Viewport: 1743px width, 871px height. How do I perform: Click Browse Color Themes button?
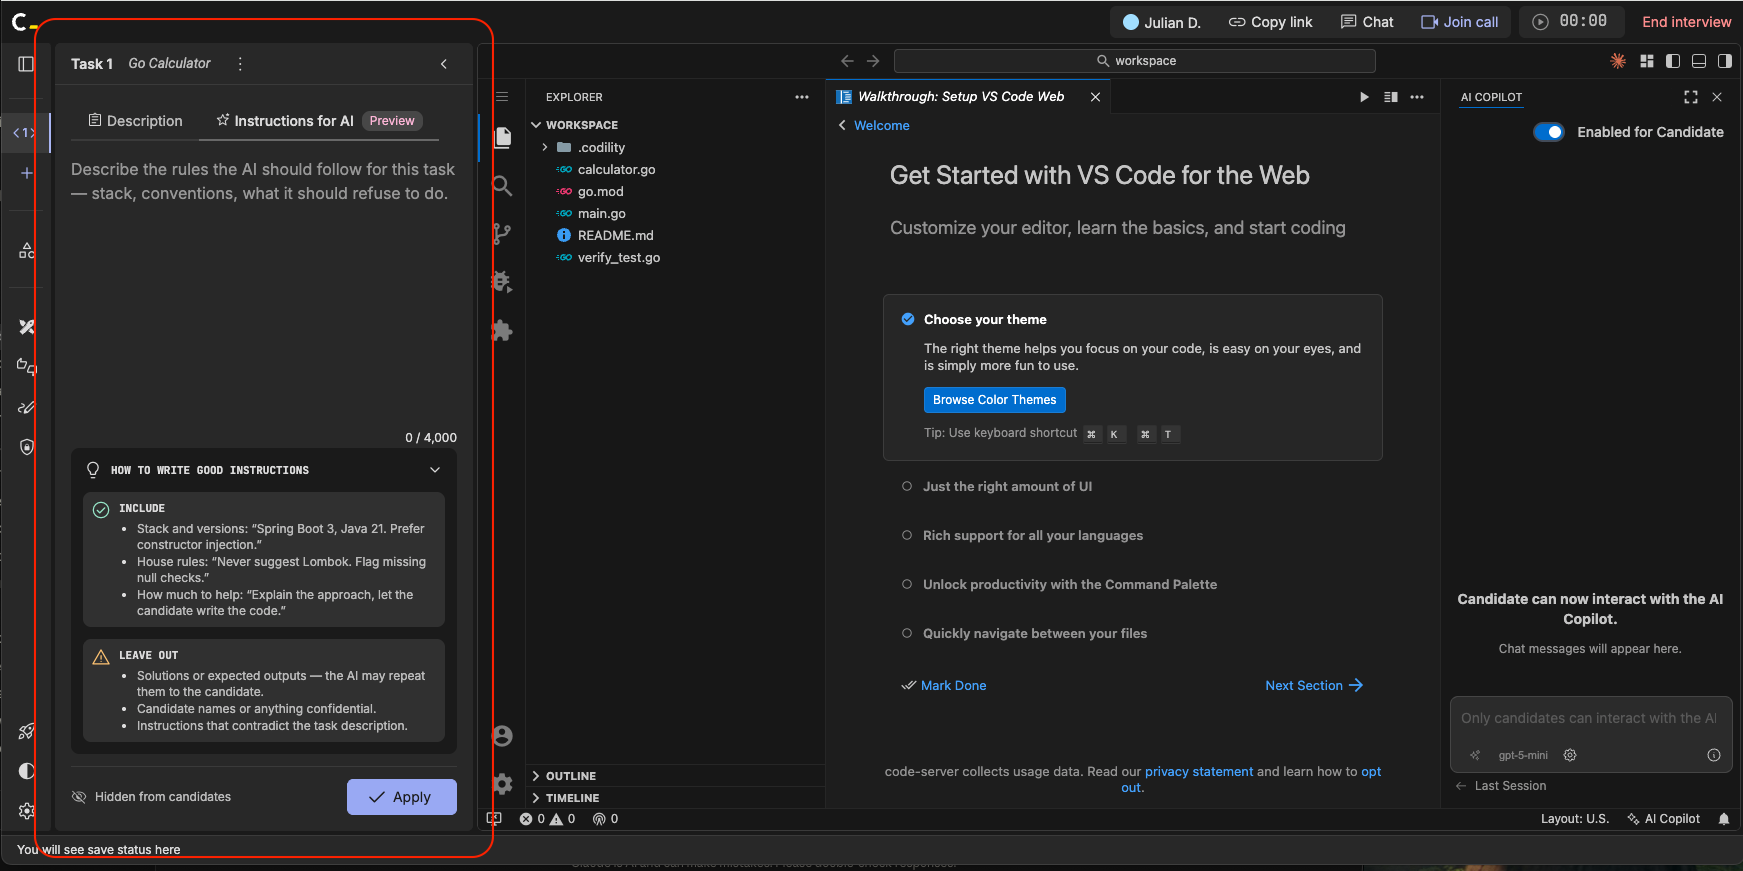[x=995, y=400]
